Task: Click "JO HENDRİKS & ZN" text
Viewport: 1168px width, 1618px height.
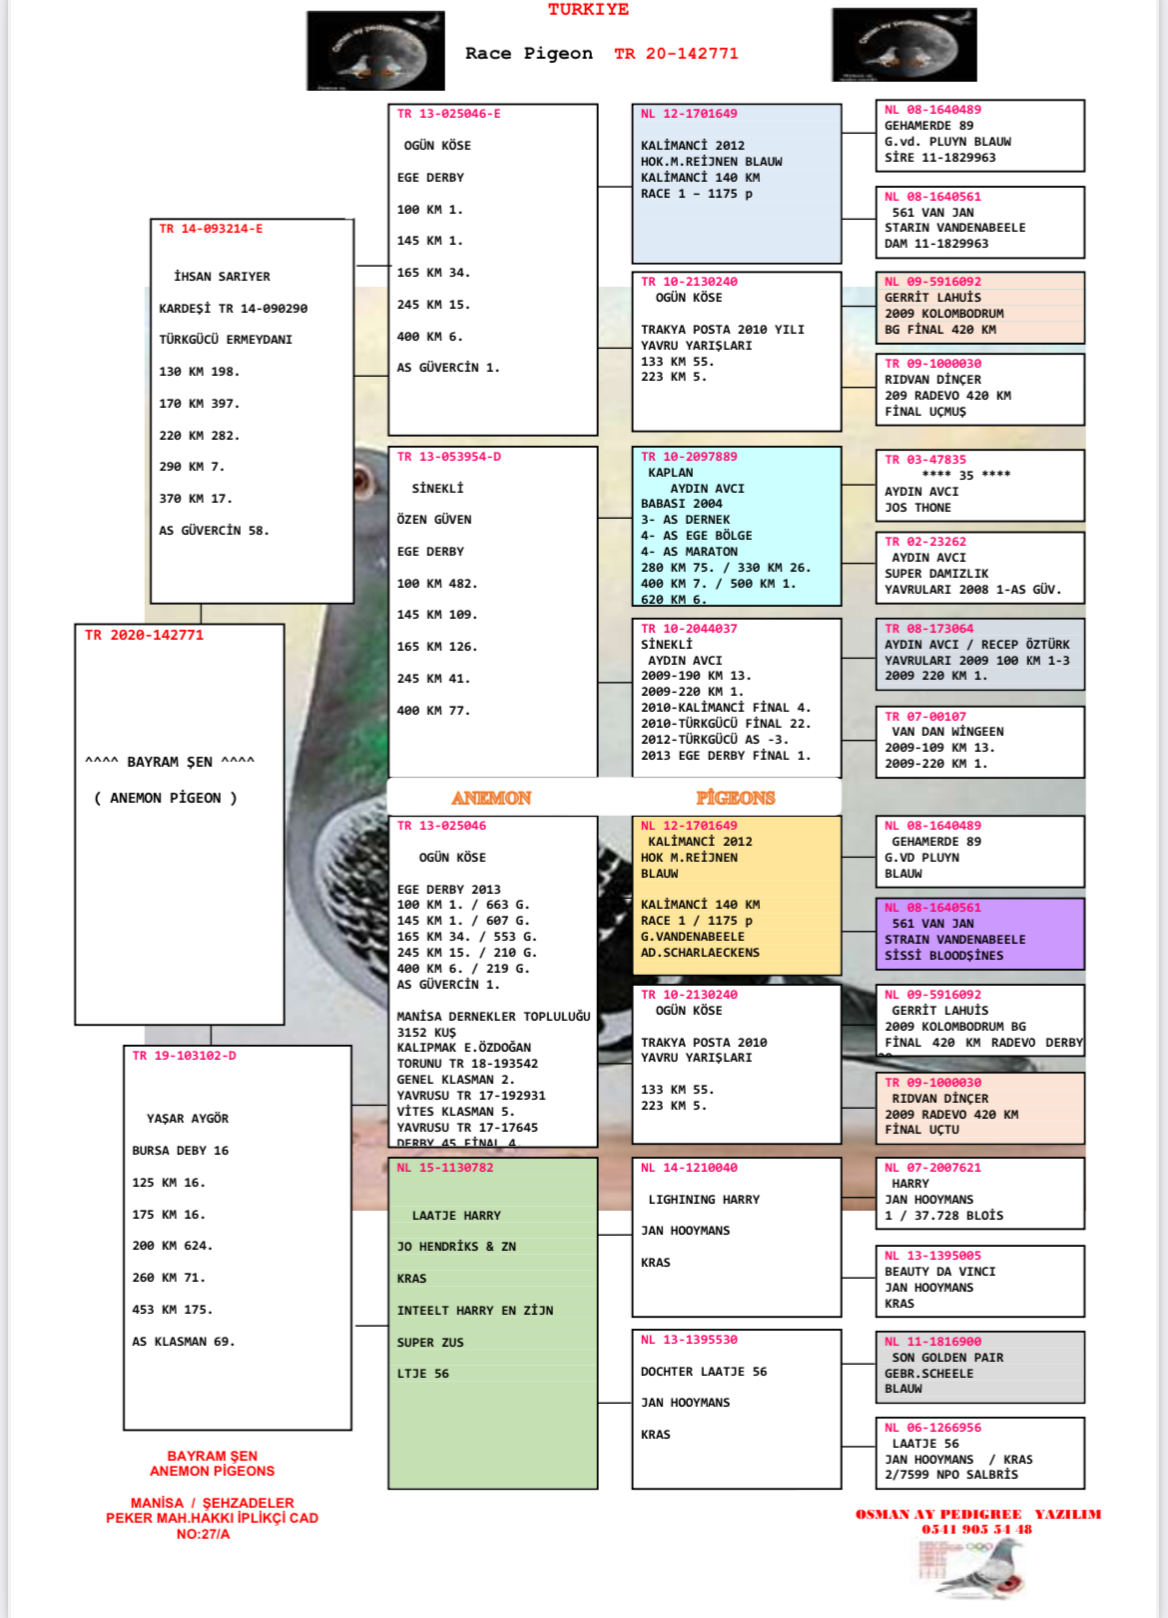Action: [457, 1246]
